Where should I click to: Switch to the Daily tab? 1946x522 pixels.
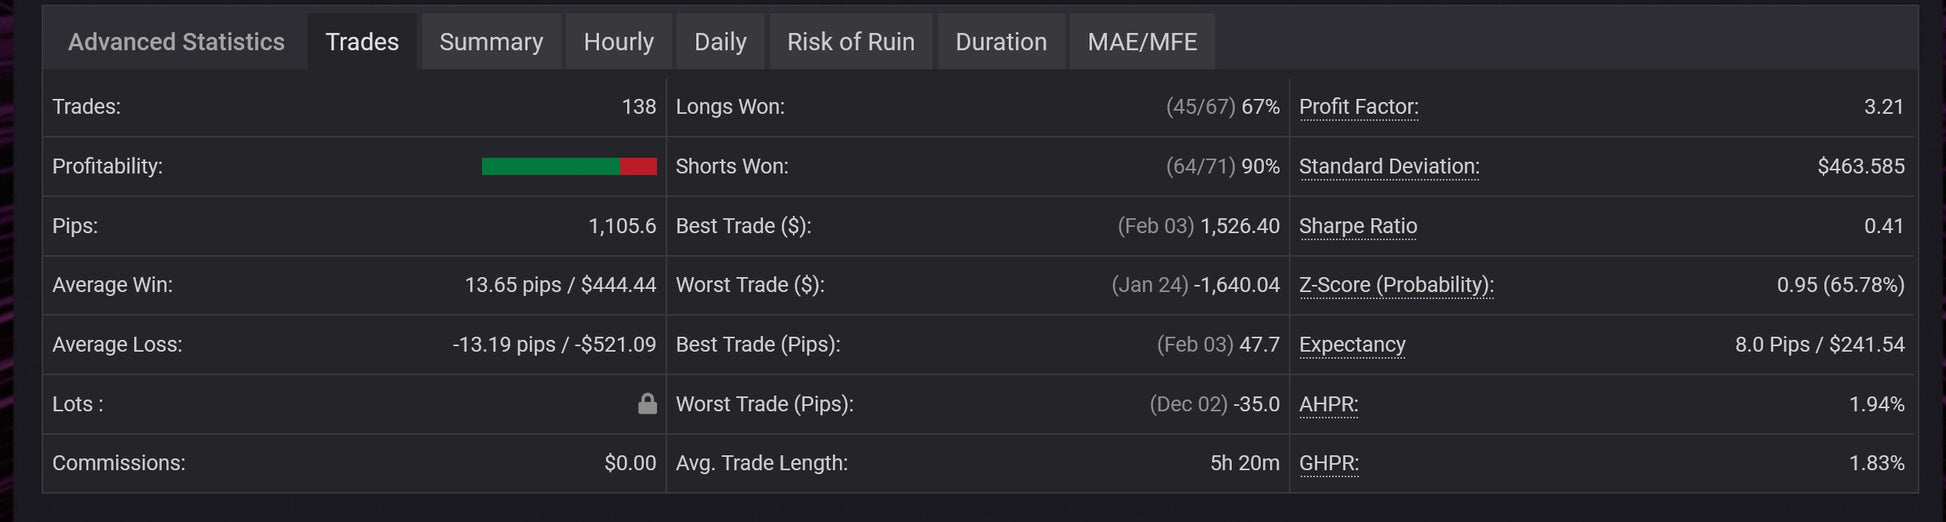(720, 42)
